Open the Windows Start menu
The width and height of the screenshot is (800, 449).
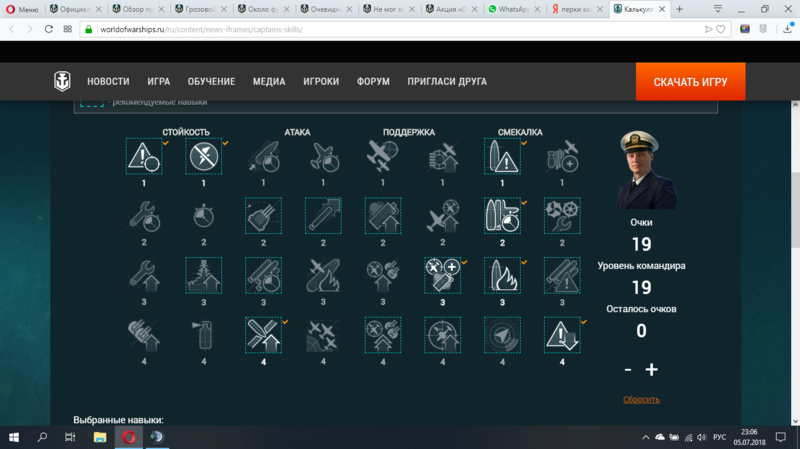point(14,437)
